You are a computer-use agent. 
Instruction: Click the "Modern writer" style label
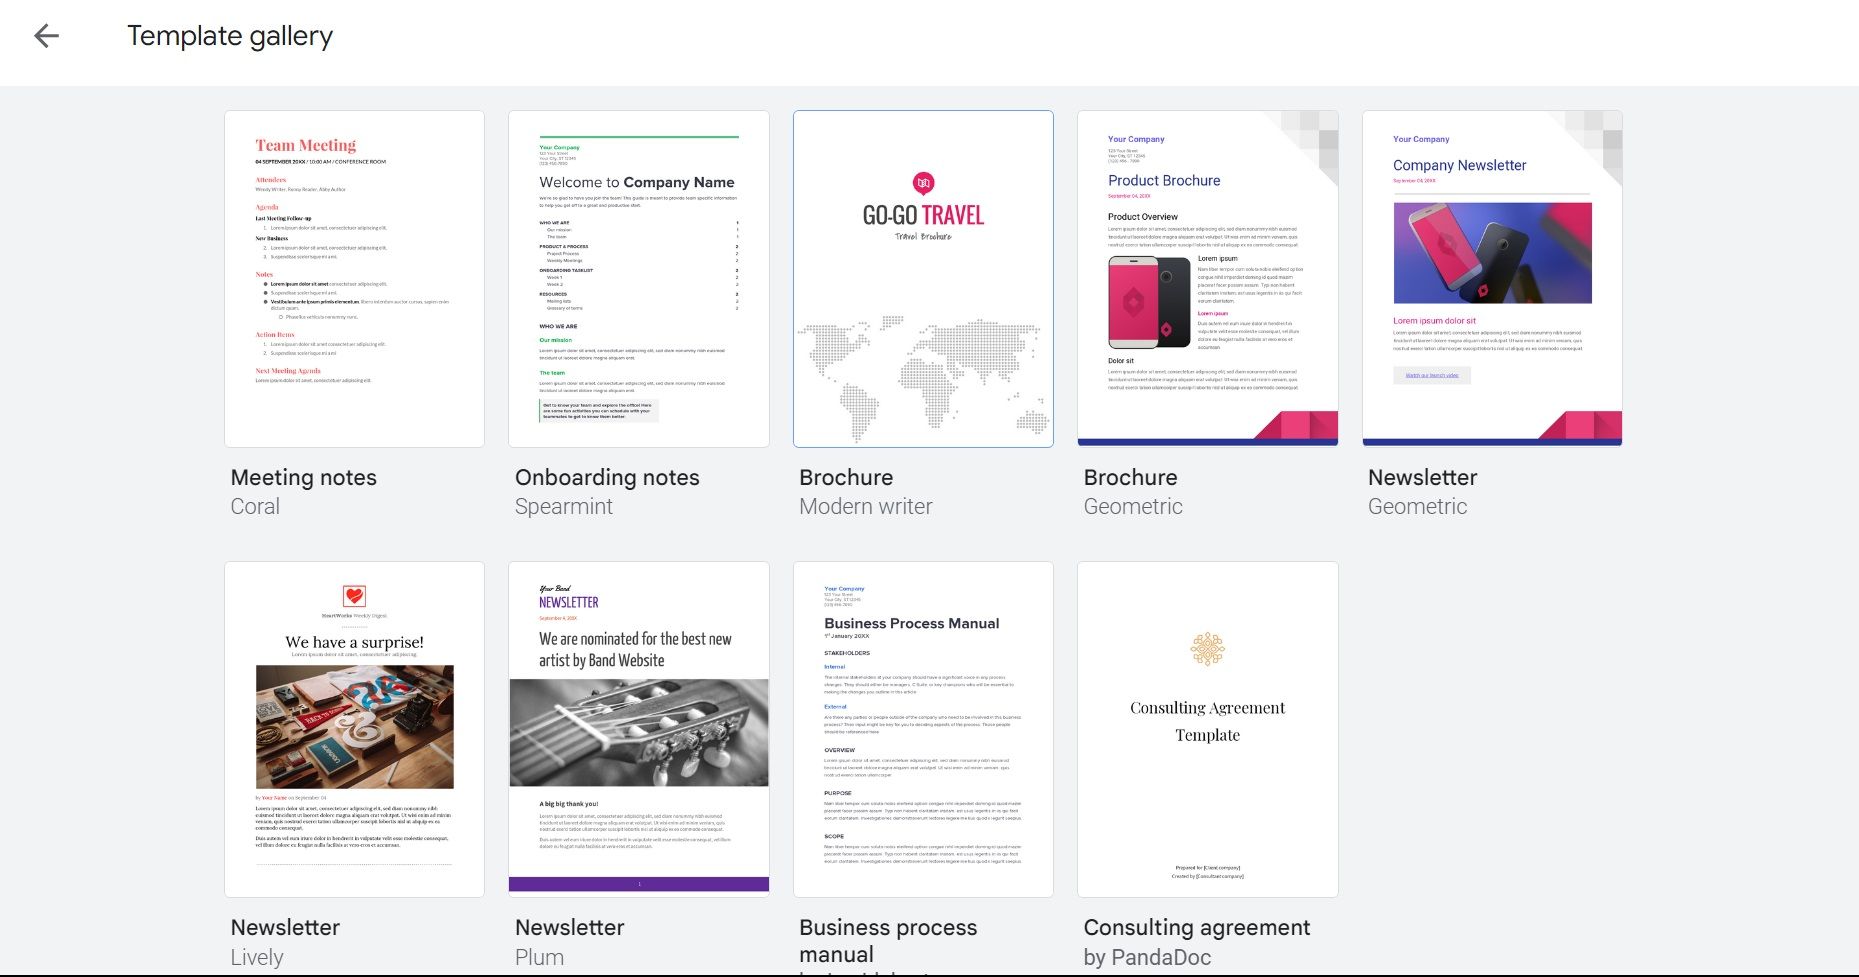866,507
